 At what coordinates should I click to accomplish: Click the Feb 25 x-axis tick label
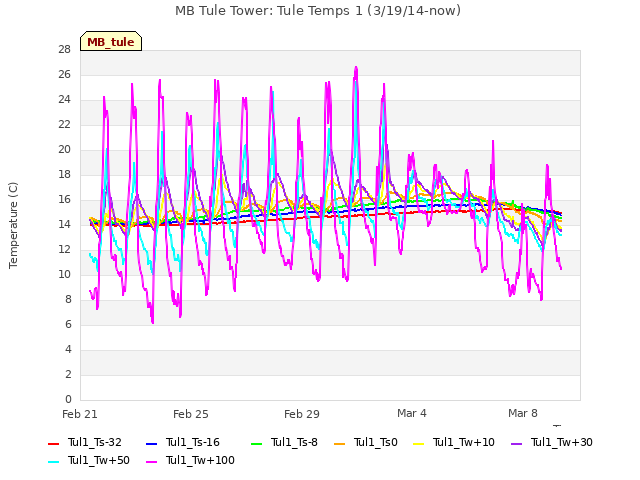(191, 414)
